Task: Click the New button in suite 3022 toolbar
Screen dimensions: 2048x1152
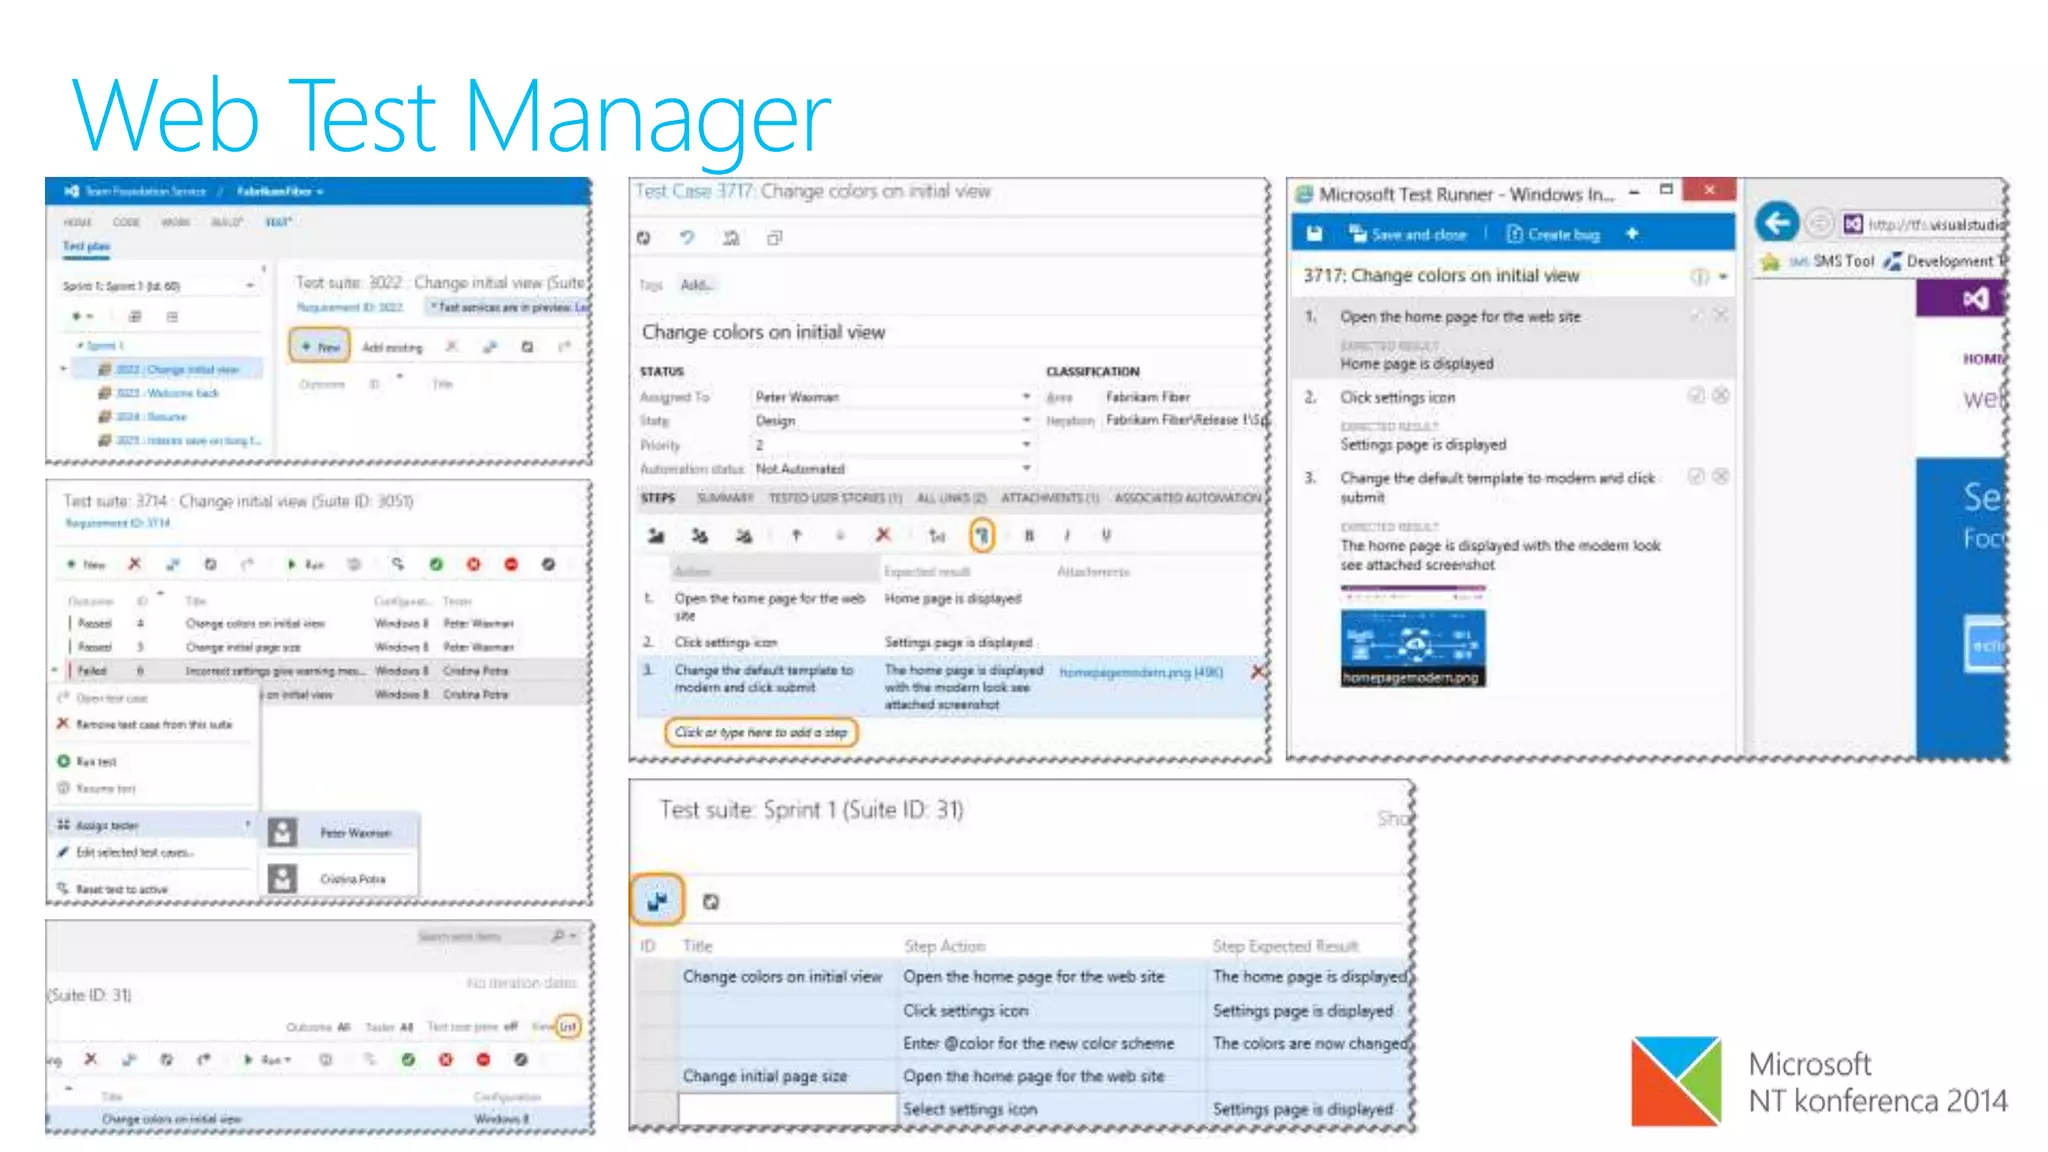Action: pyautogui.click(x=320, y=346)
